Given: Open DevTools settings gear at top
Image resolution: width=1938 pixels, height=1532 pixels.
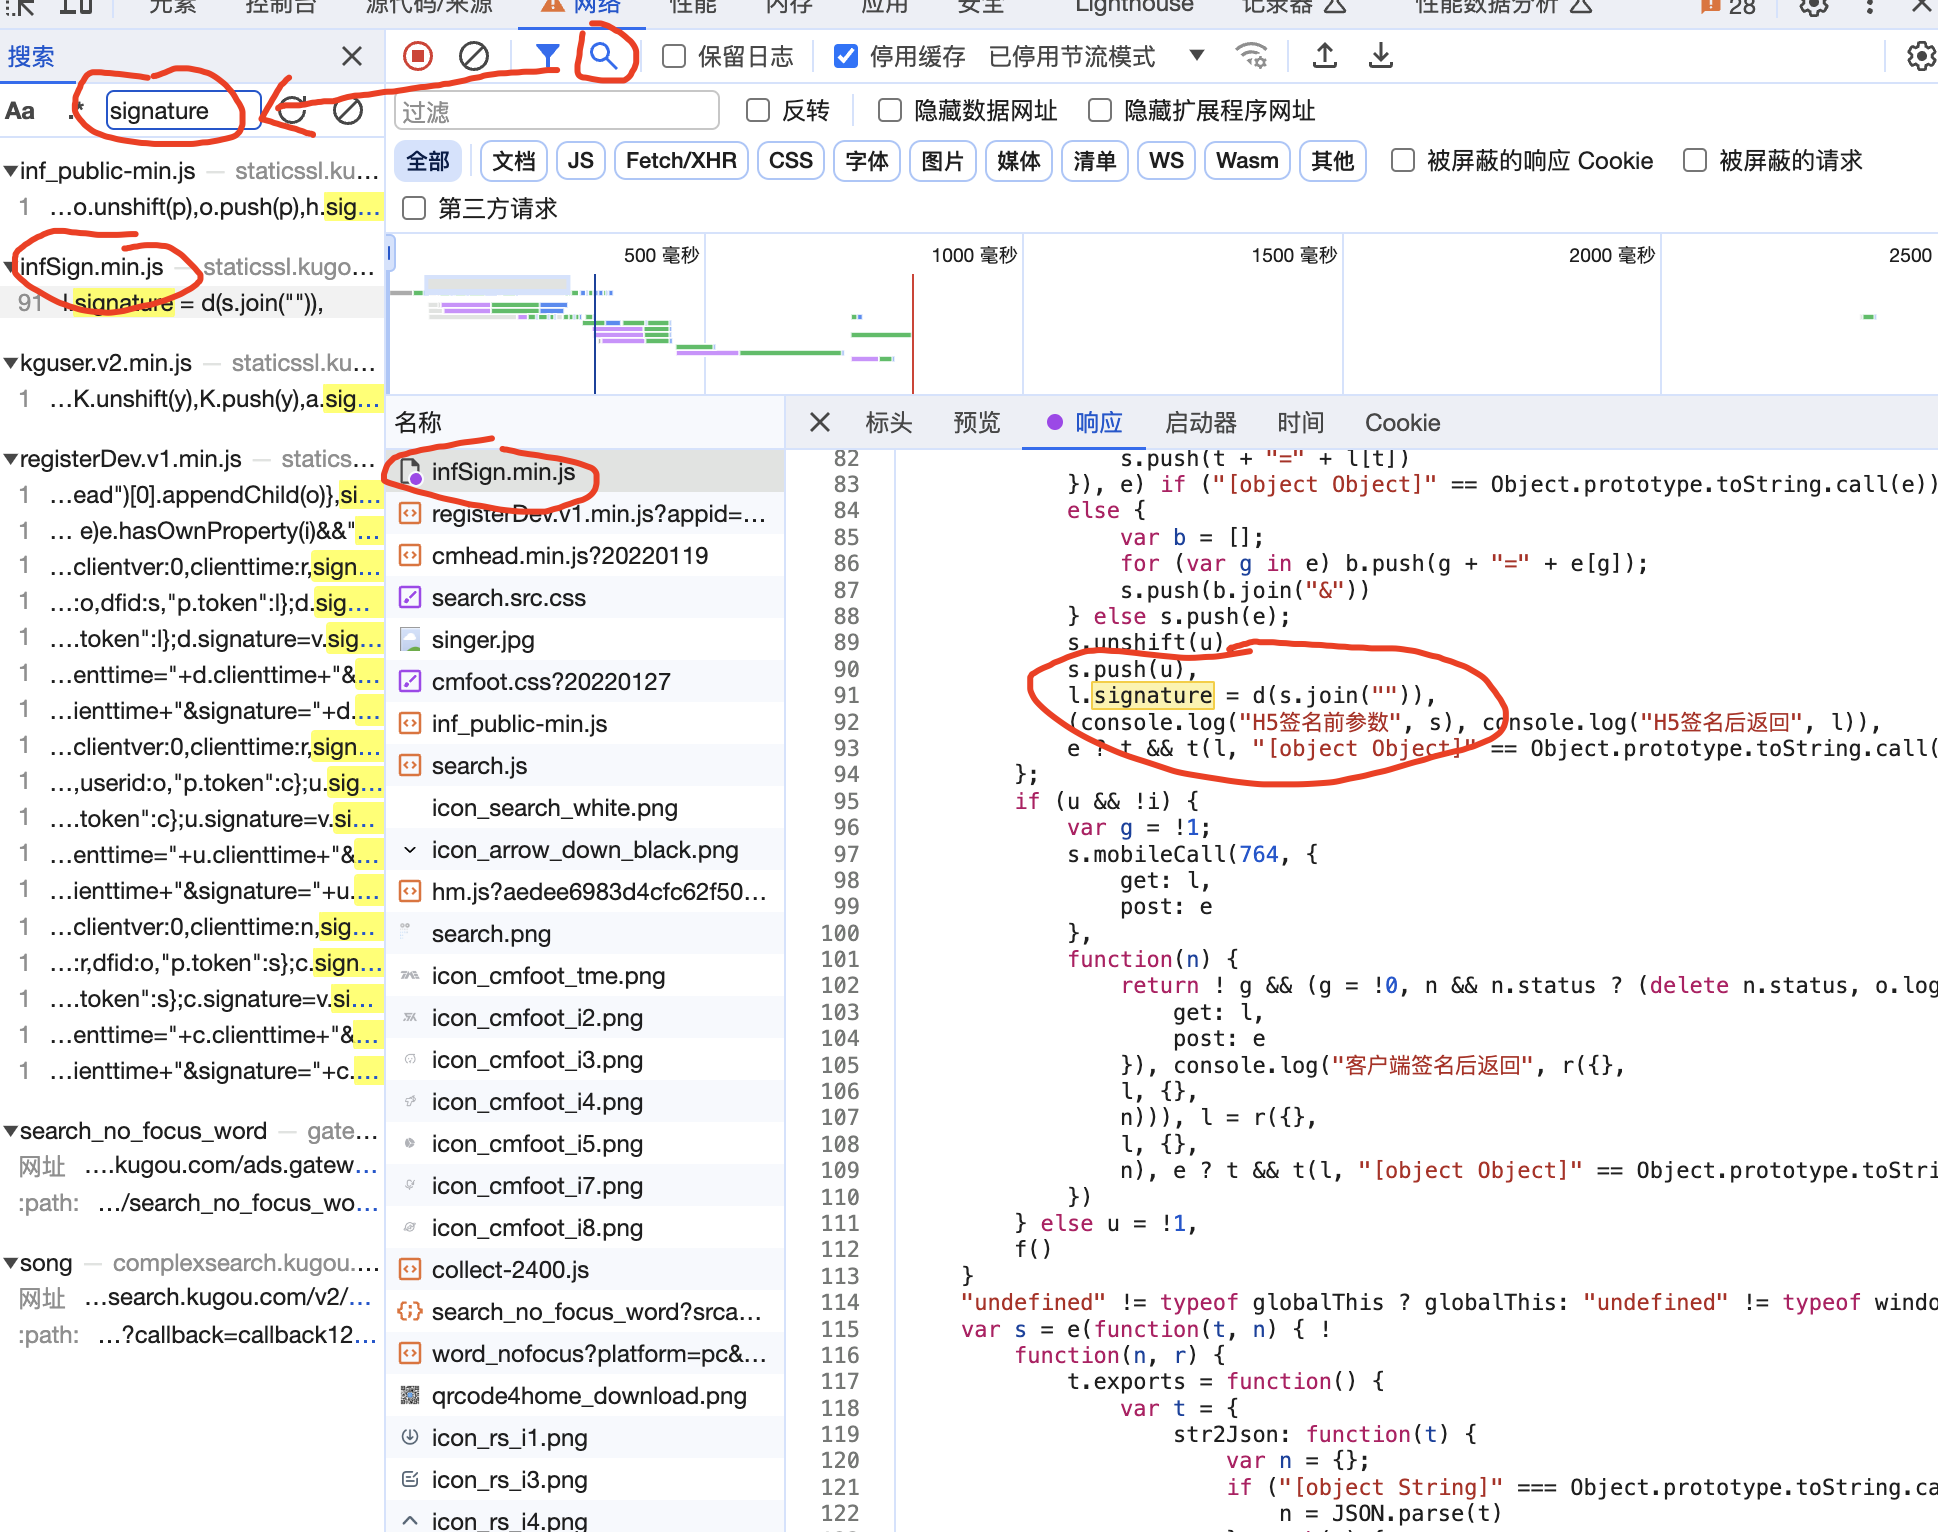Looking at the screenshot, I should coord(1815,8).
